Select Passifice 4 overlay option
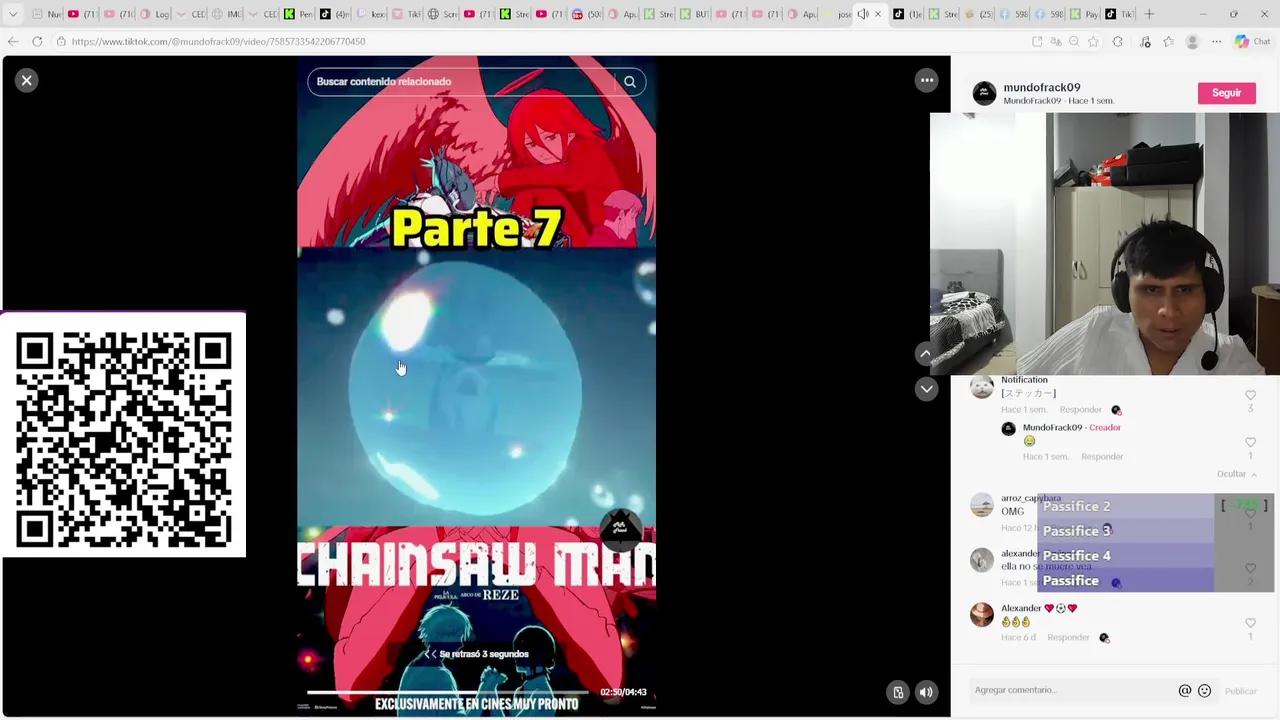The height and width of the screenshot is (720, 1280). (x=1125, y=555)
